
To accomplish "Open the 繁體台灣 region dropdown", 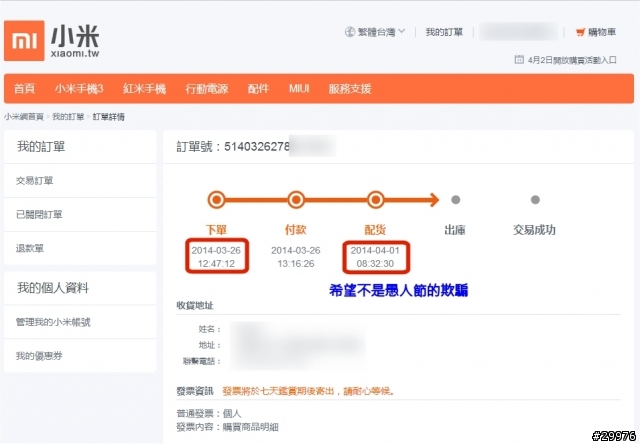I will point(375,32).
